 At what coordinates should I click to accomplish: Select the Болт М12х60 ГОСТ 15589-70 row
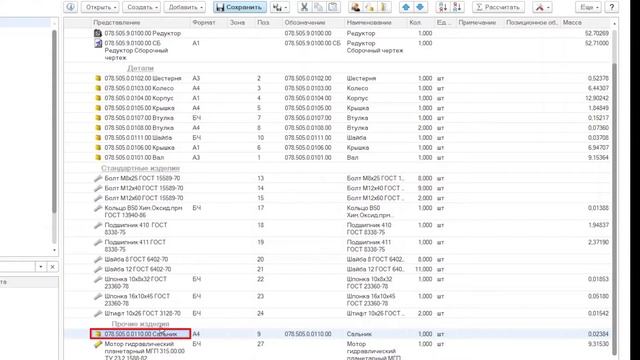tap(338, 198)
